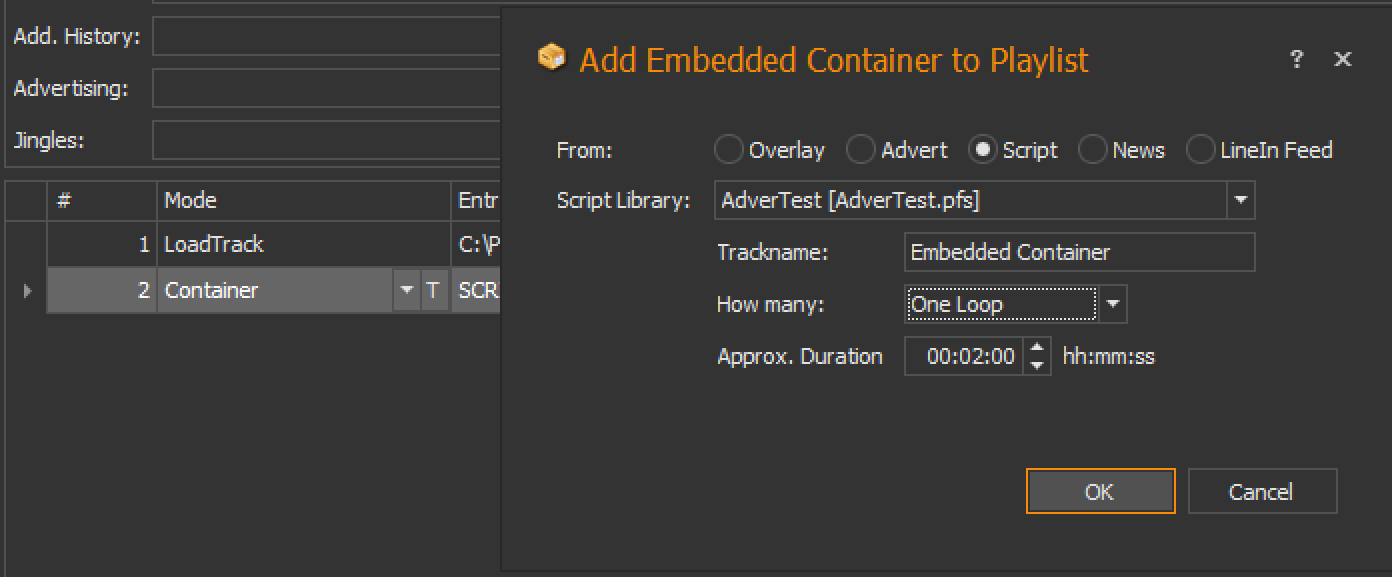Increase Approx. Duration with up arrow
The height and width of the screenshot is (577, 1392).
click(x=1038, y=348)
